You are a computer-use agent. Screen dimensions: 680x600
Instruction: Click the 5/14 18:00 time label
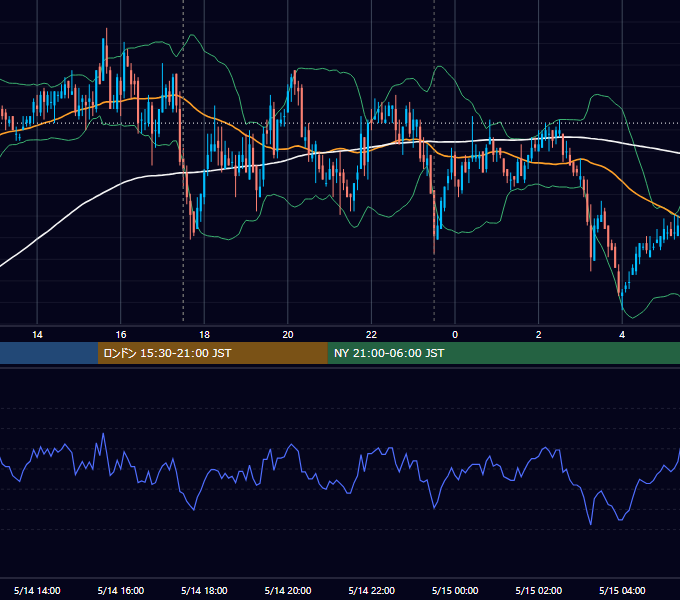coord(204,590)
